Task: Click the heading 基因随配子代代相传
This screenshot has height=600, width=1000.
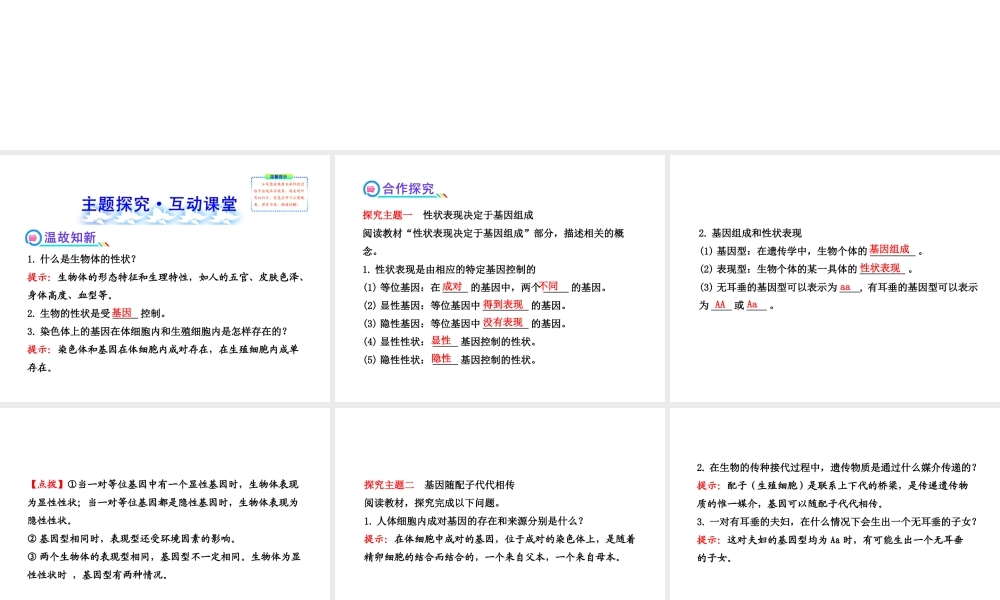Action: pos(469,485)
